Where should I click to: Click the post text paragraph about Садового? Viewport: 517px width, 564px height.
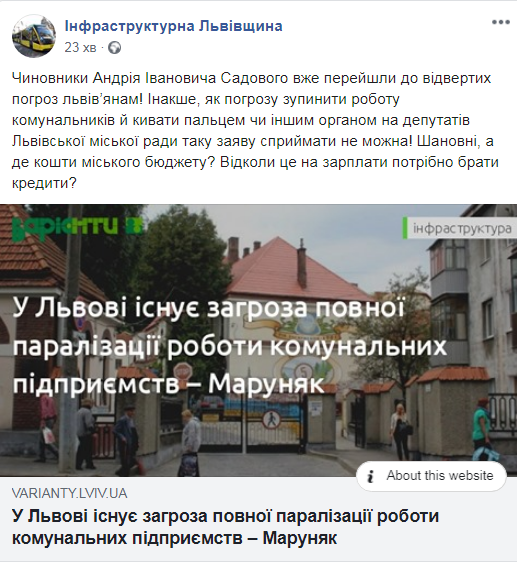pos(255,130)
